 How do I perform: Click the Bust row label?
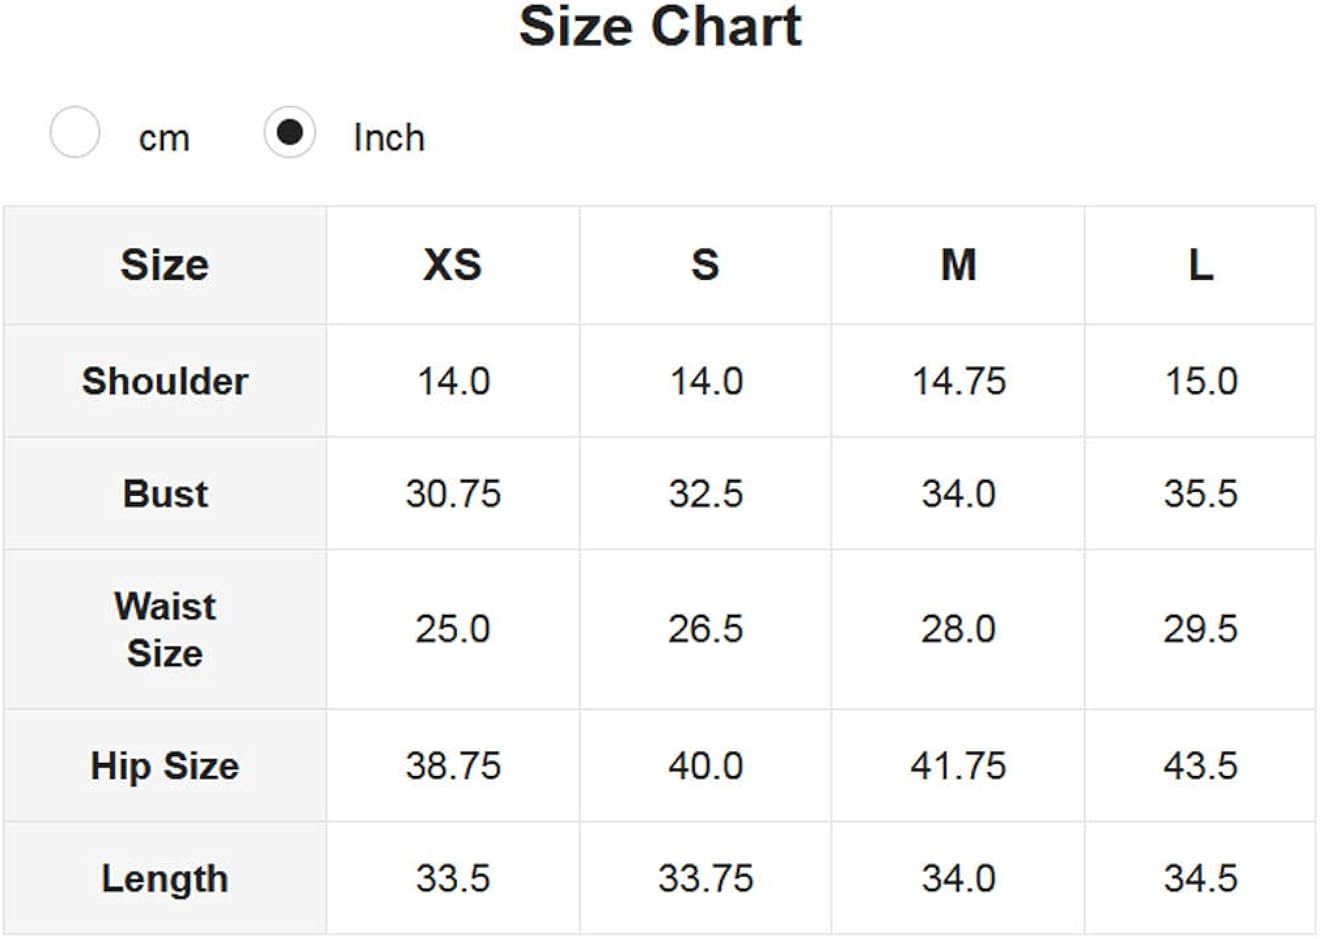(x=165, y=494)
